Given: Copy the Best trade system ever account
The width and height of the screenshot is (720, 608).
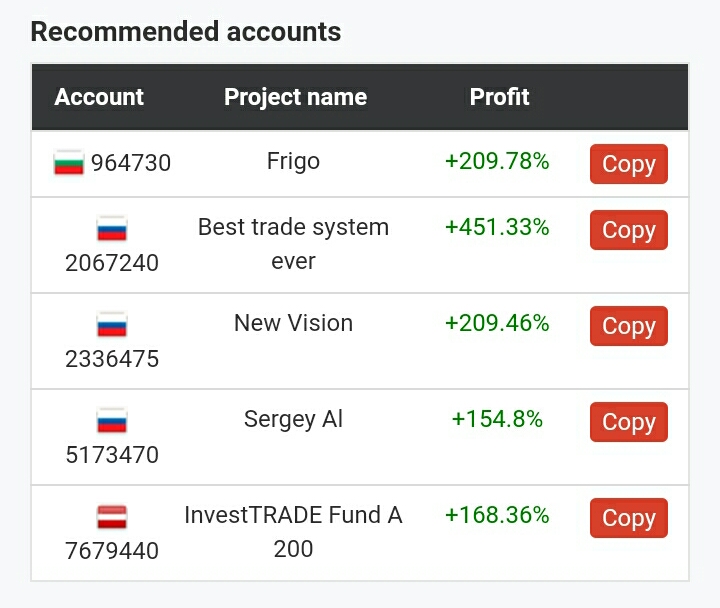Looking at the screenshot, I should (629, 230).
